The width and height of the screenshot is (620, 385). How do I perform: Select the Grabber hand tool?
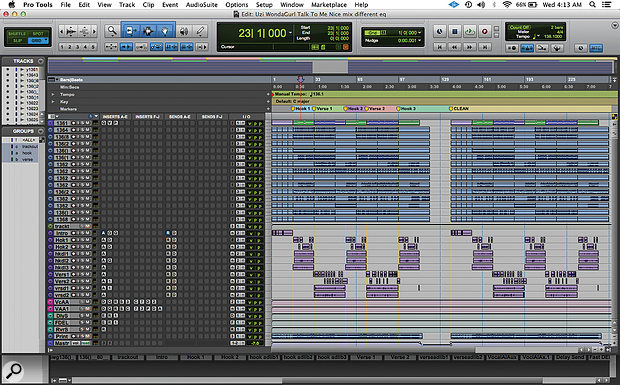pyautogui.click(x=165, y=30)
